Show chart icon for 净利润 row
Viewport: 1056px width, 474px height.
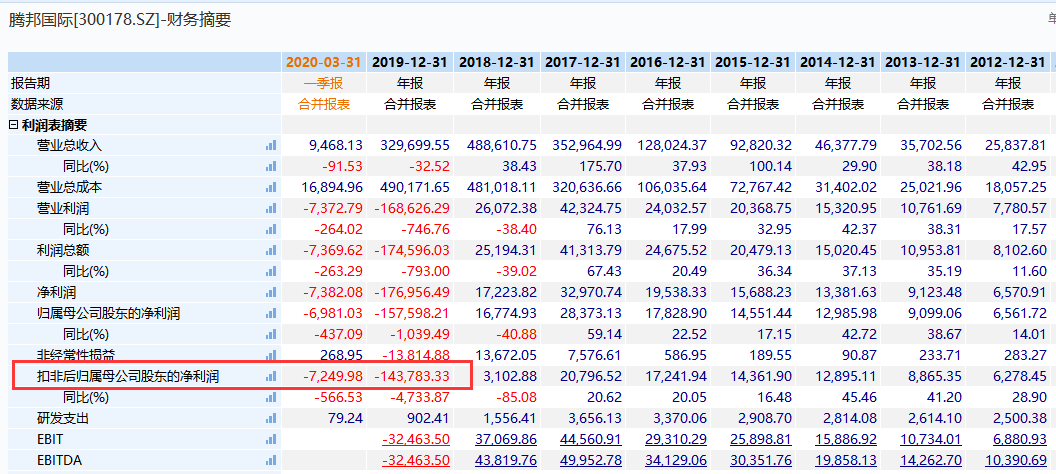coord(270,292)
